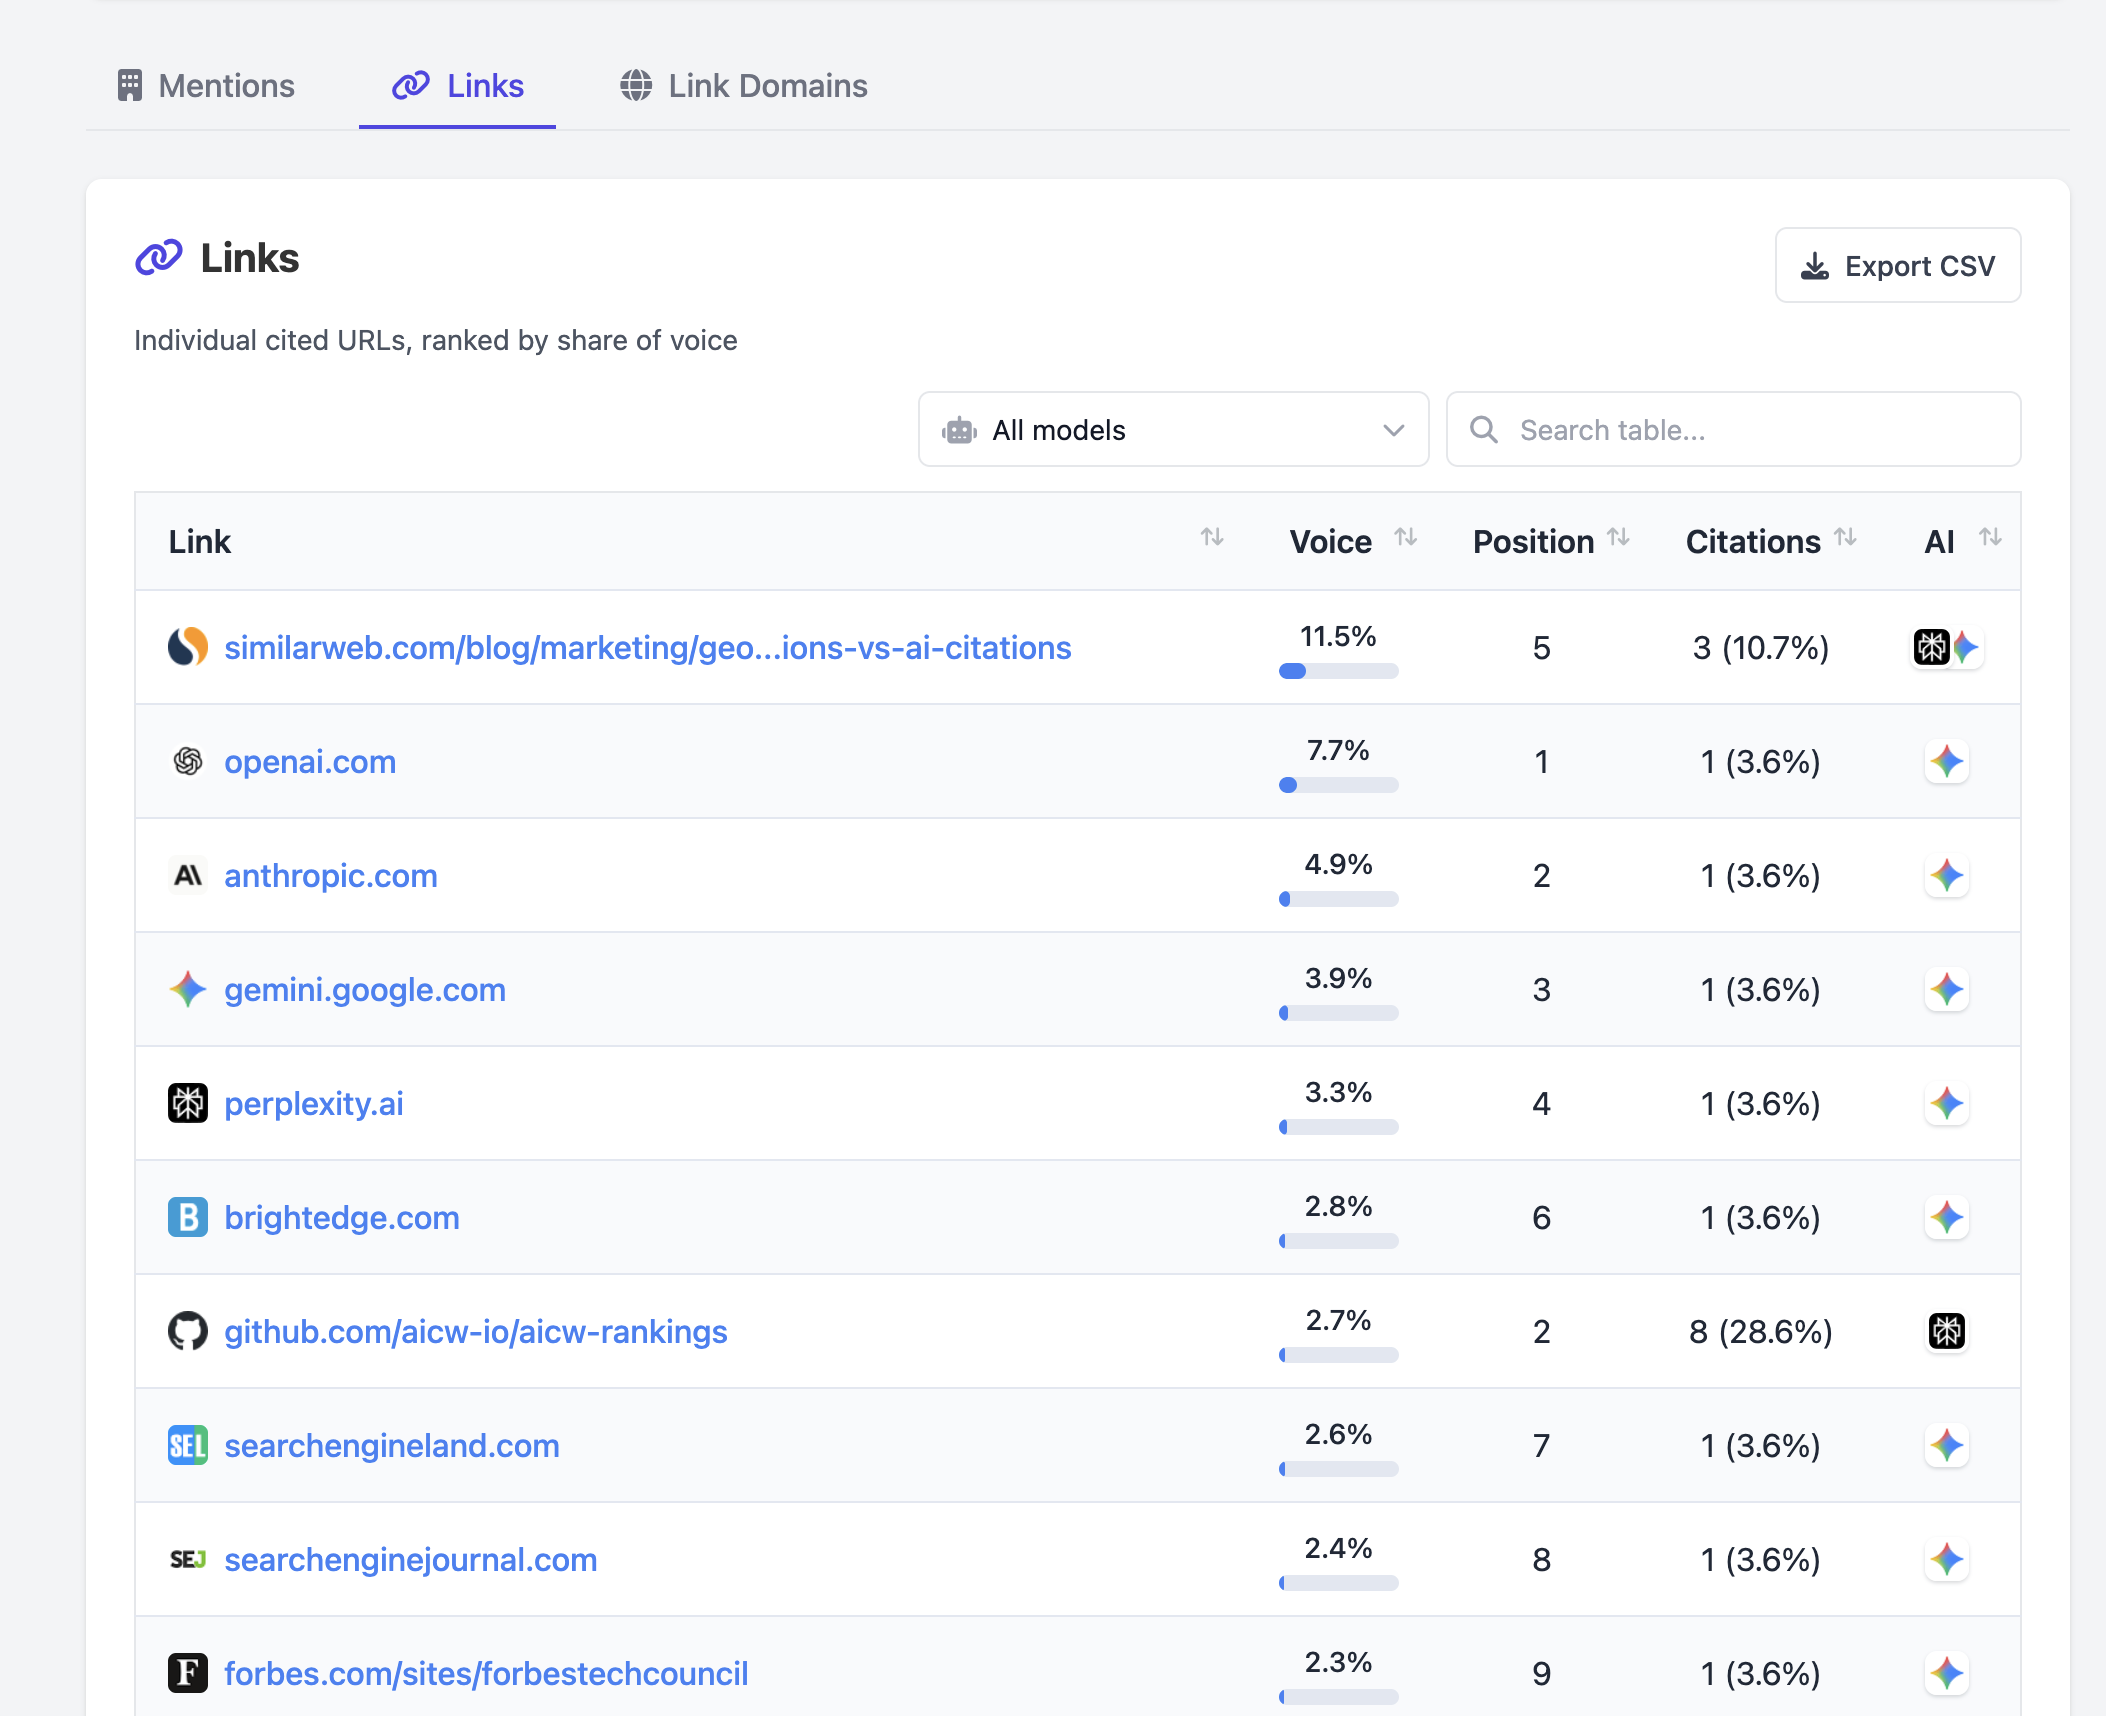Click the 3 (10.7%) citations value
This screenshot has width=2106, height=1716.
1761,648
